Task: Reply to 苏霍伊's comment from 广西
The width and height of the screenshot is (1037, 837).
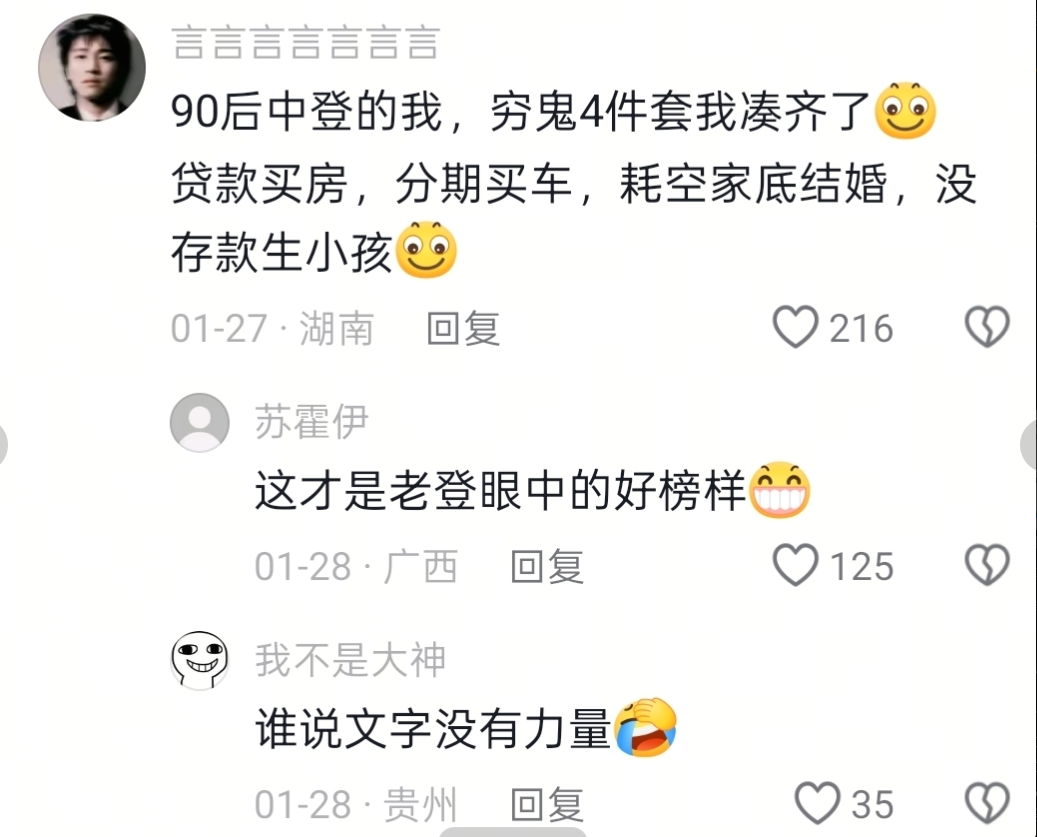Action: click(x=548, y=567)
